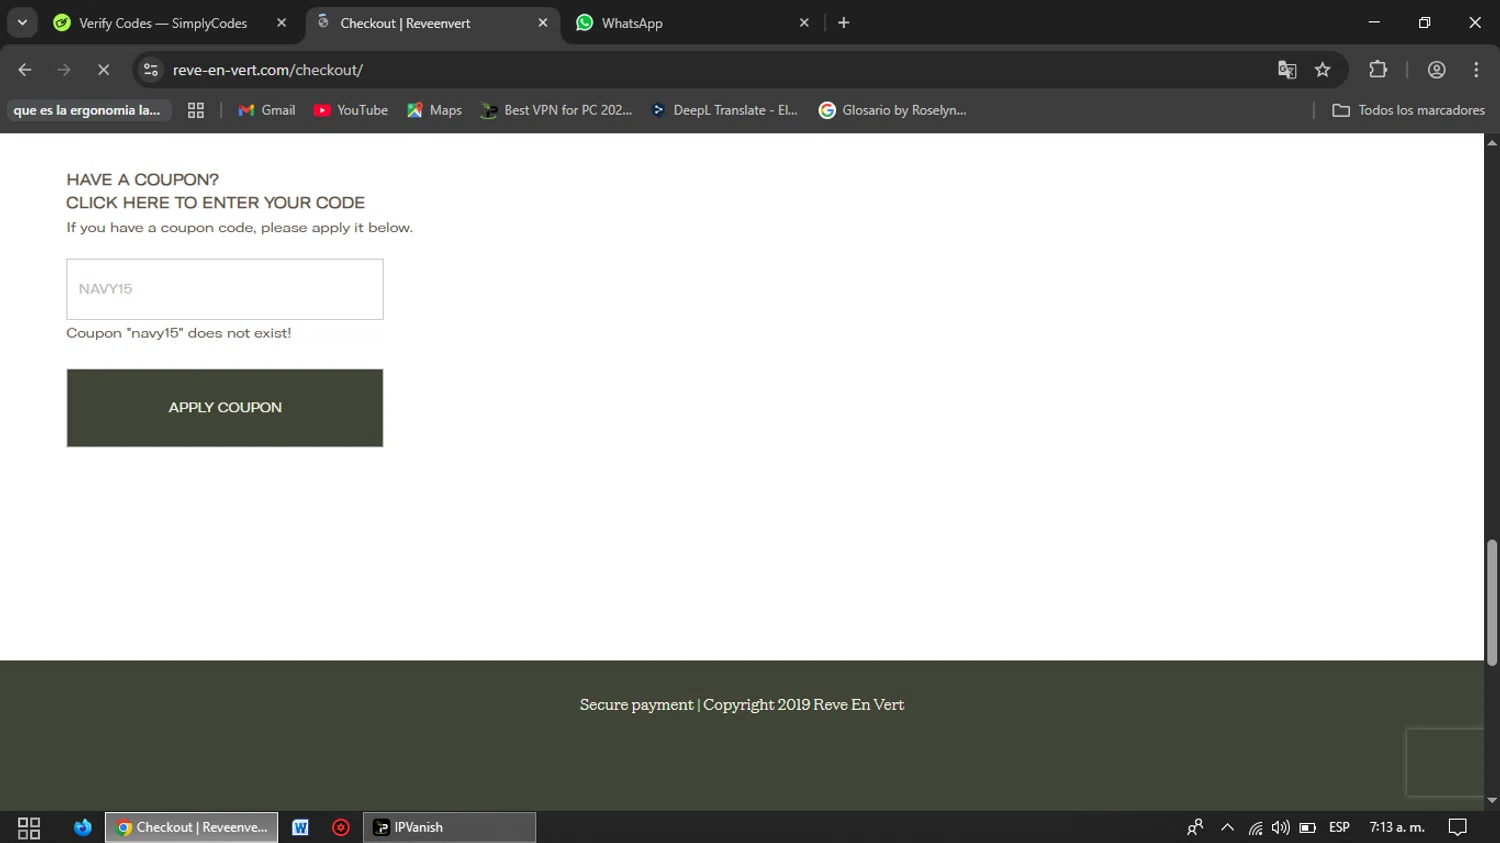Restore down the Chrome window
Screen dimensions: 1500x843
[x=1424, y=22]
